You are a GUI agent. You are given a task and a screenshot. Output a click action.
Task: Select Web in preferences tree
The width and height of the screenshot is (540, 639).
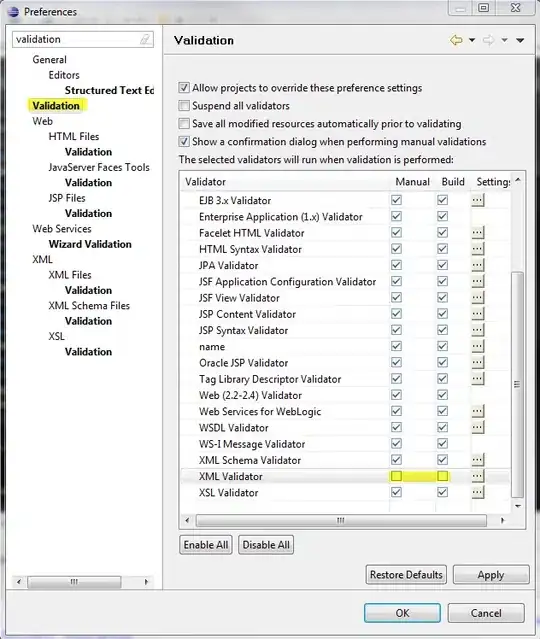tap(42, 121)
